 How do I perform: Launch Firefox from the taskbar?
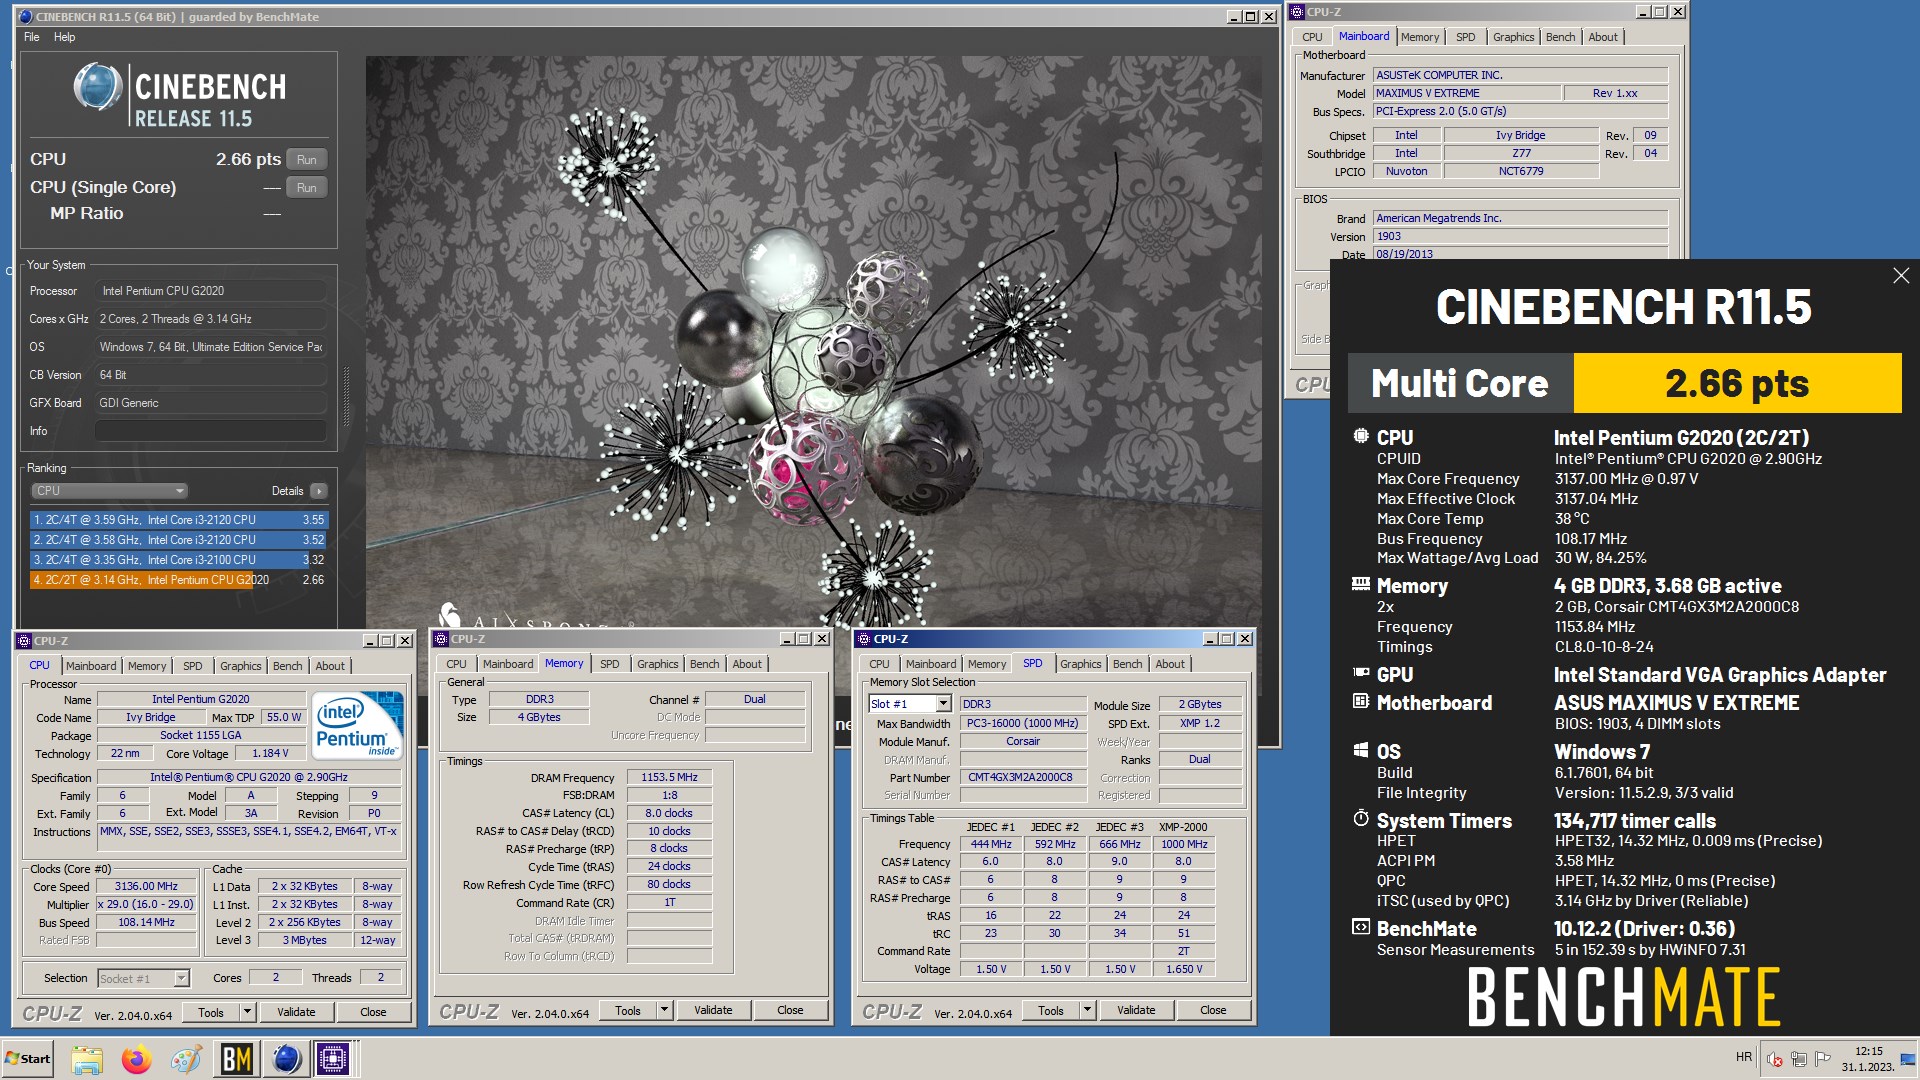point(137,1059)
